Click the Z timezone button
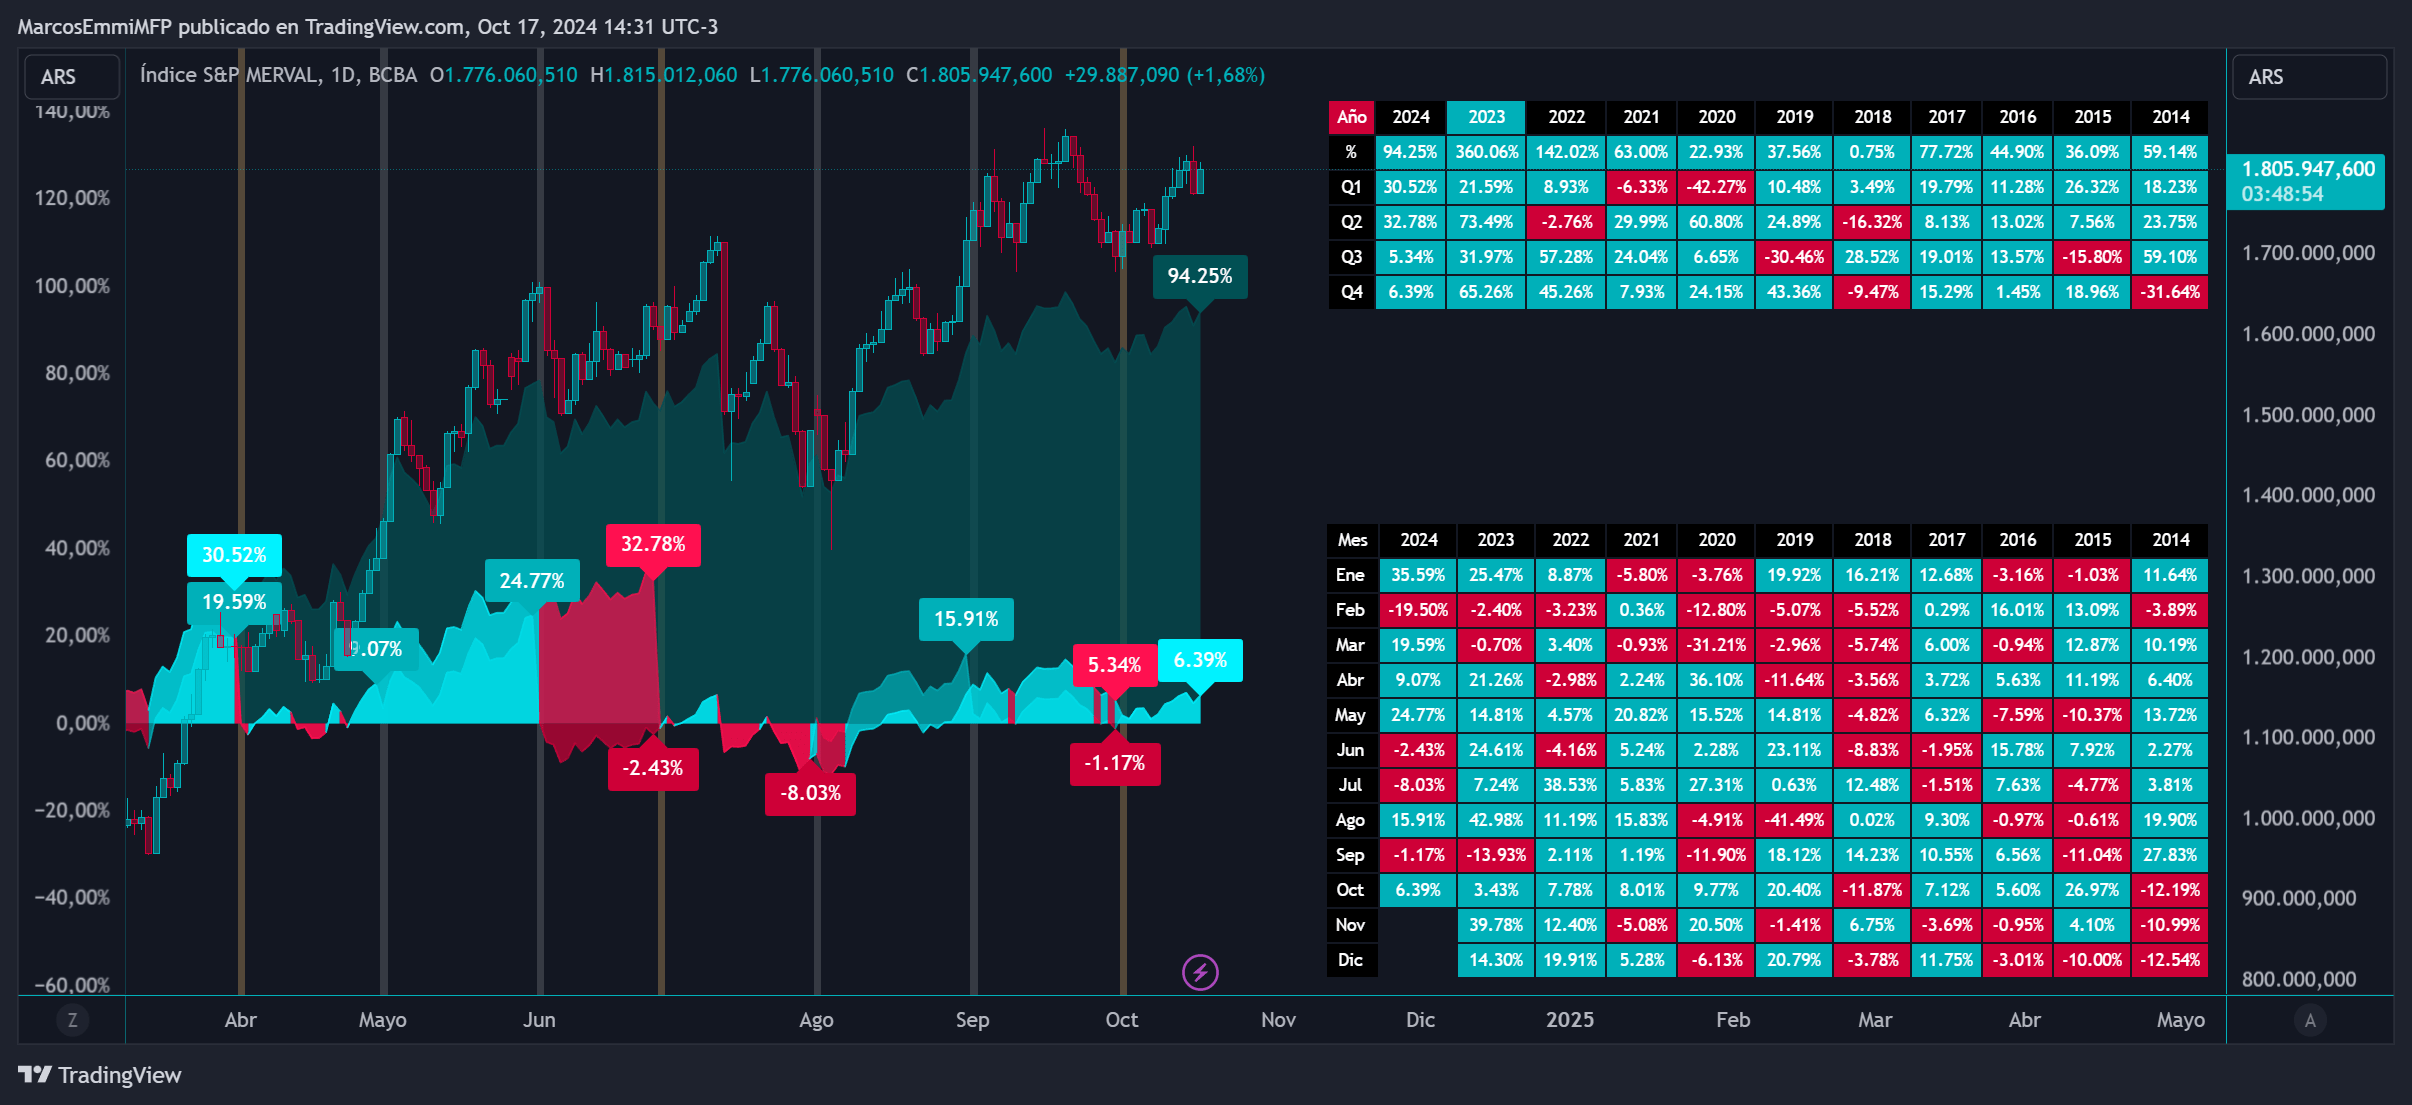This screenshot has height=1105, width=2412. [x=72, y=1020]
